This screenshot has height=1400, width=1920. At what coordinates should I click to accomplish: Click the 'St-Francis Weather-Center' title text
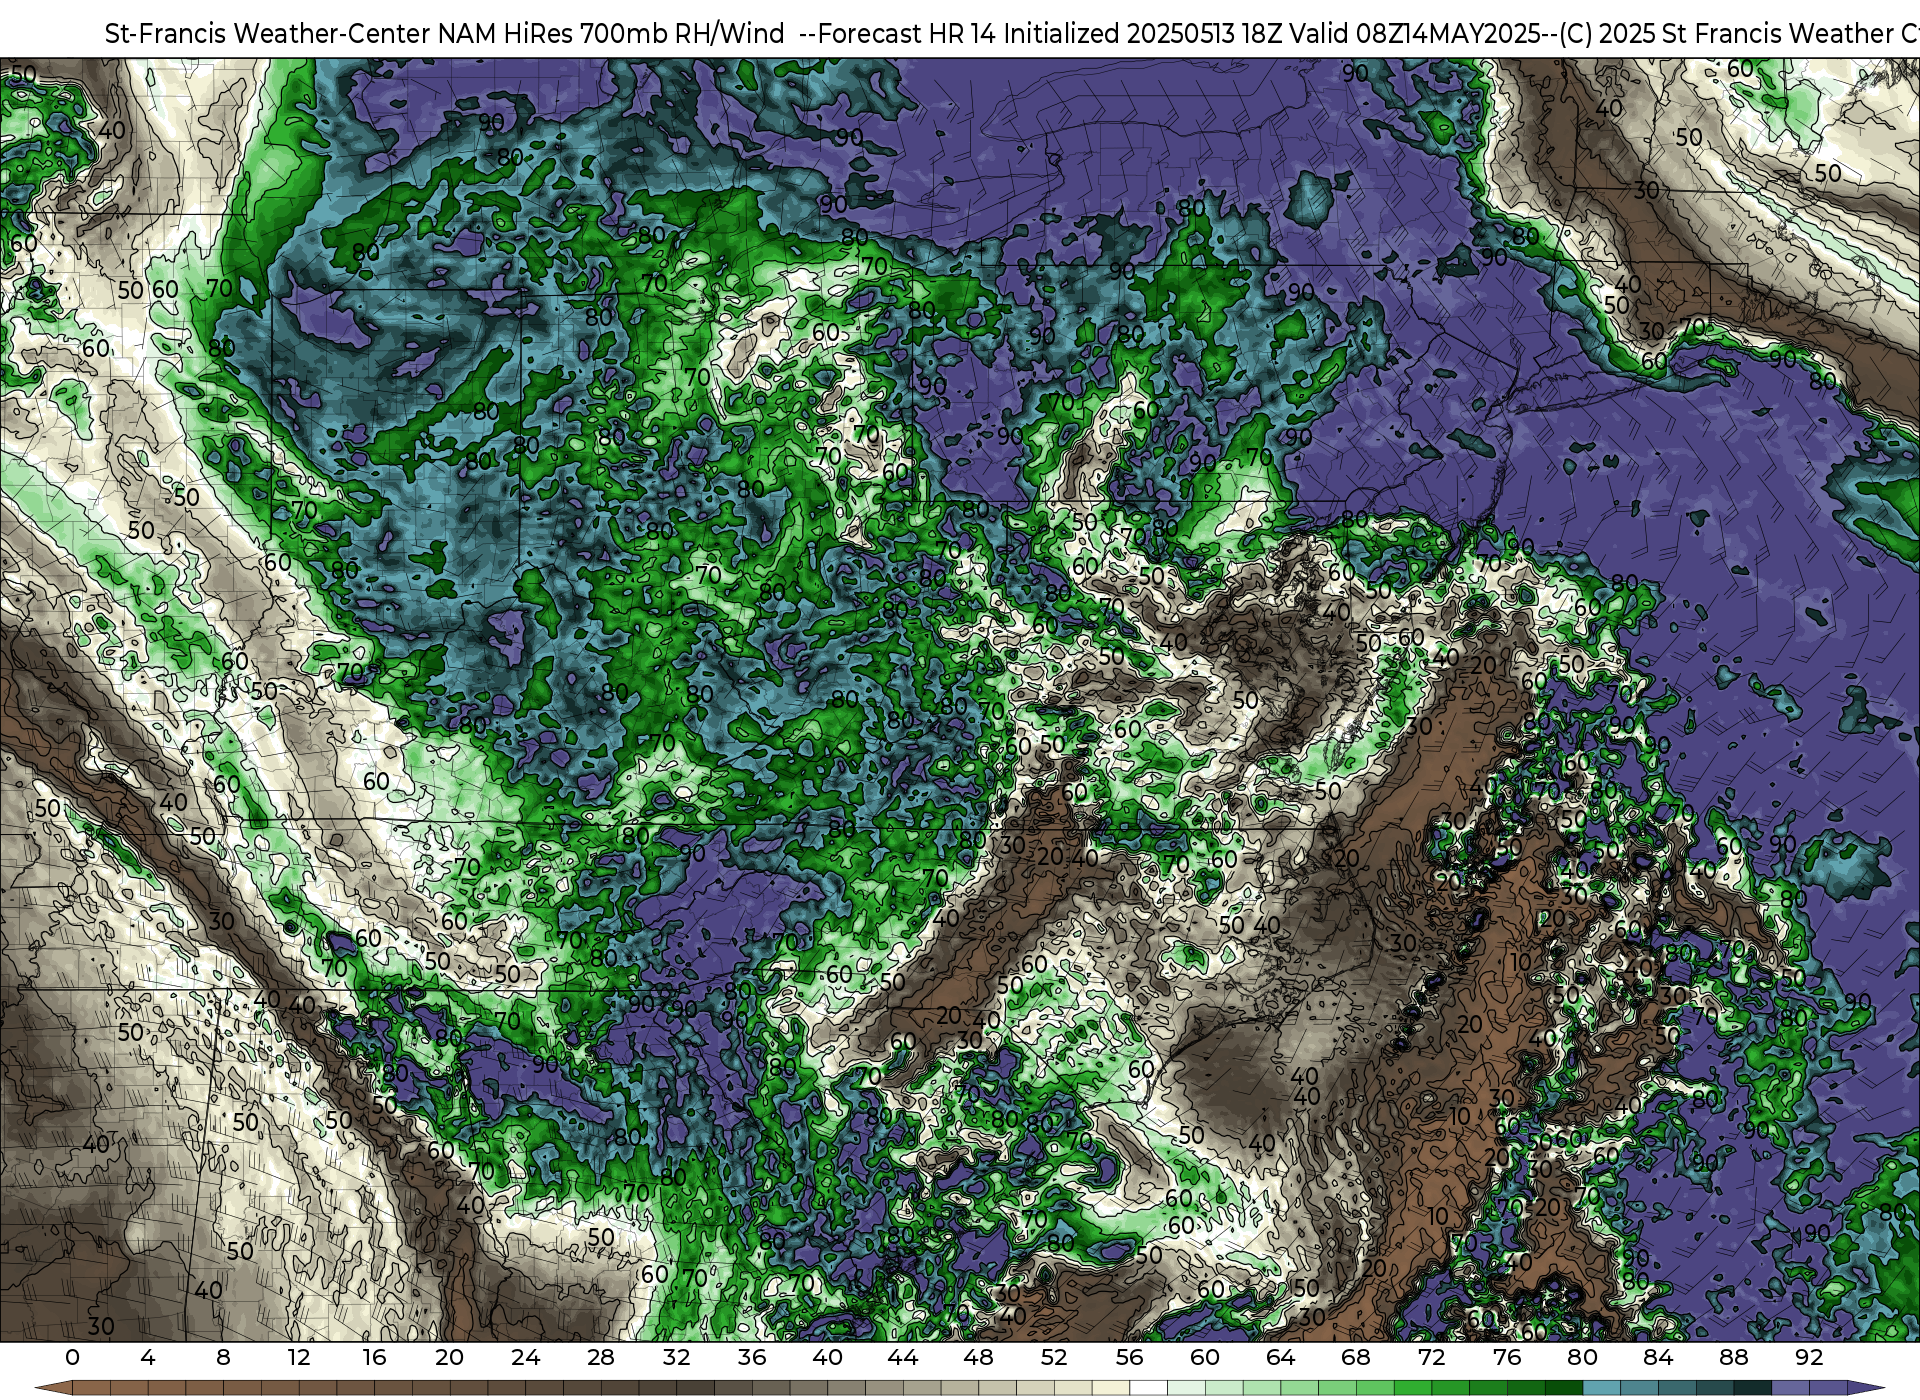point(267,34)
